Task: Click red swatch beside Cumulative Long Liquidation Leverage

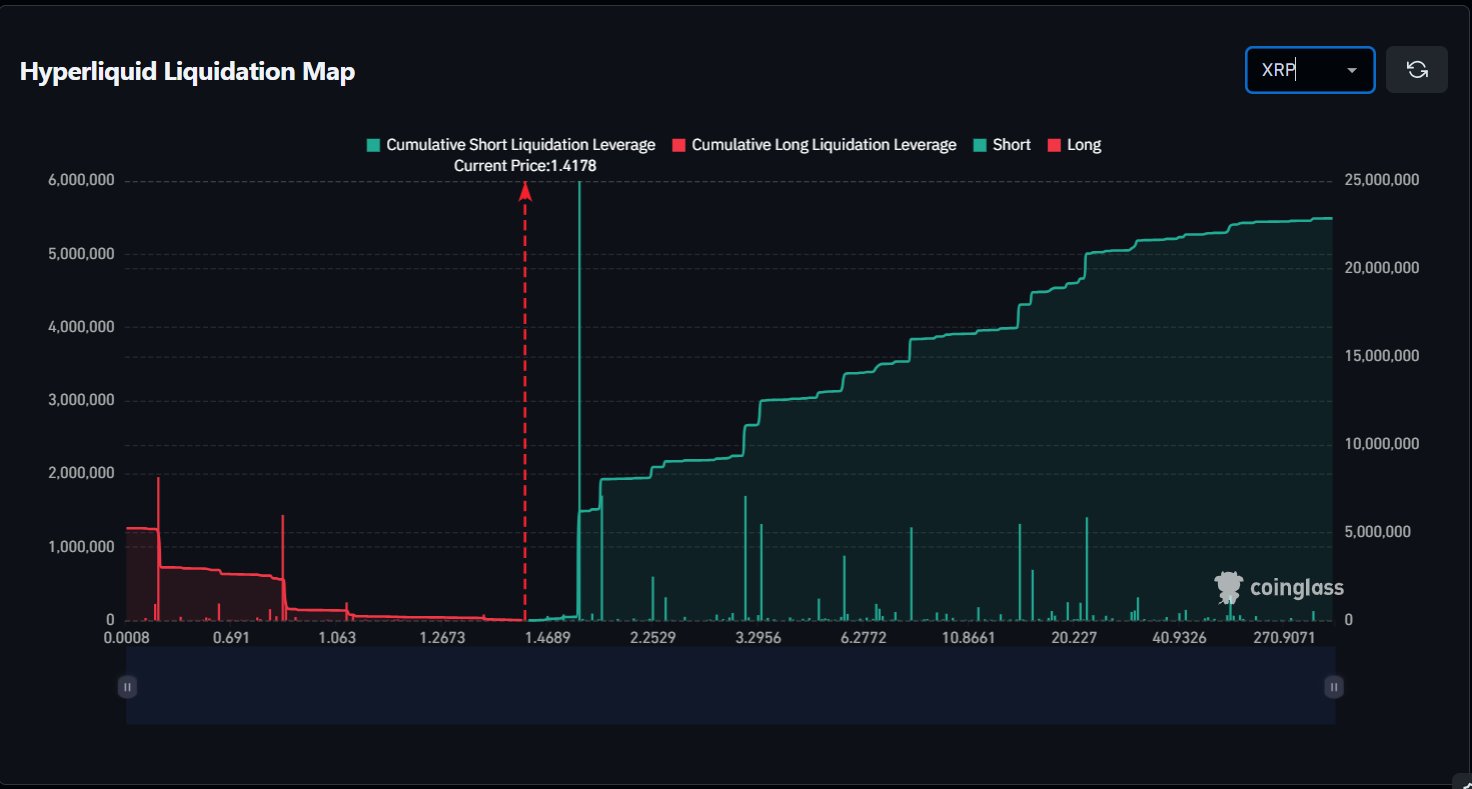Action: [x=679, y=145]
